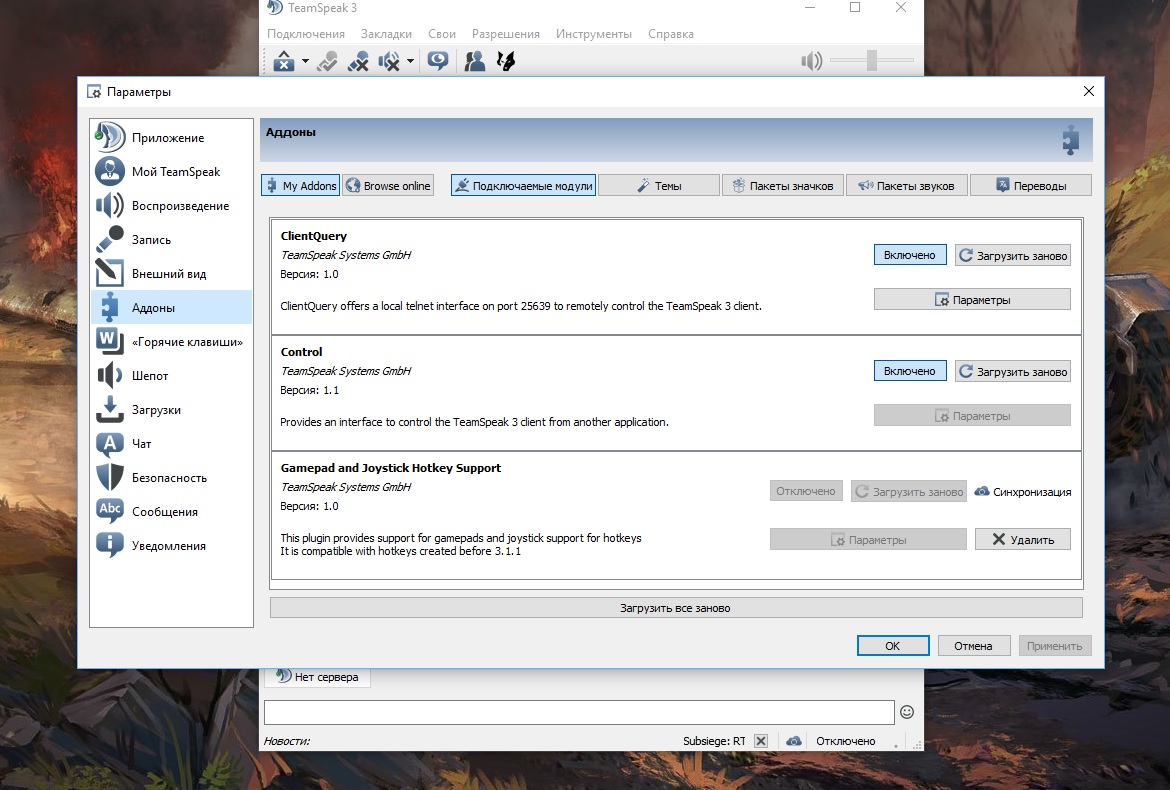Switch to the My Addons tab
This screenshot has height=790, width=1170.
point(300,186)
